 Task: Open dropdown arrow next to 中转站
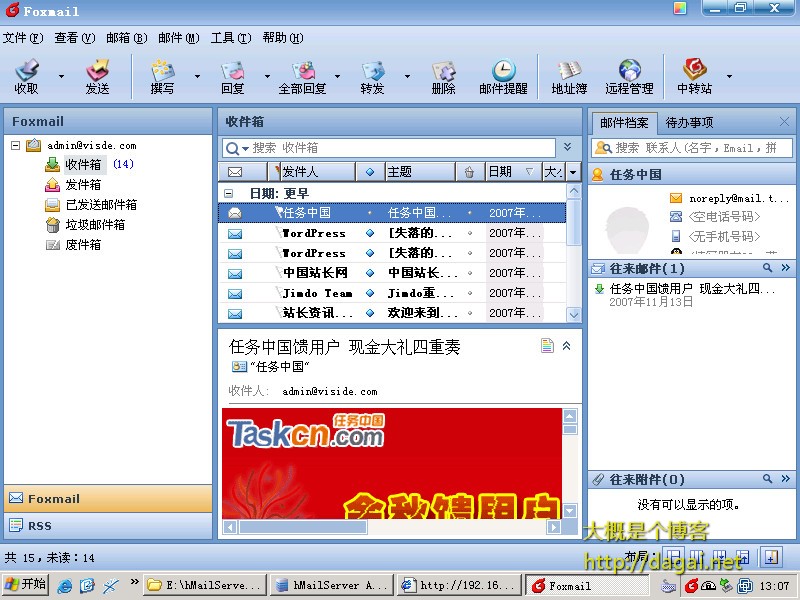pyautogui.click(x=729, y=77)
